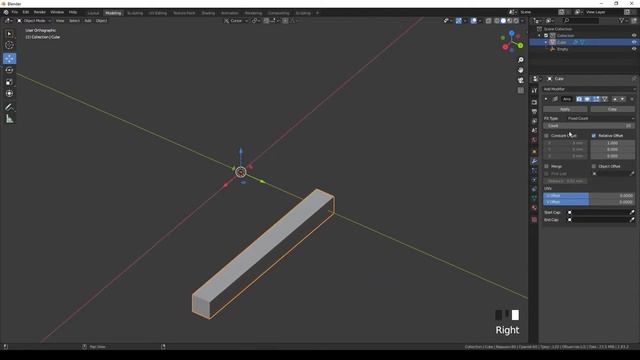
Task: Open the viewport View menu
Action: [60, 20]
